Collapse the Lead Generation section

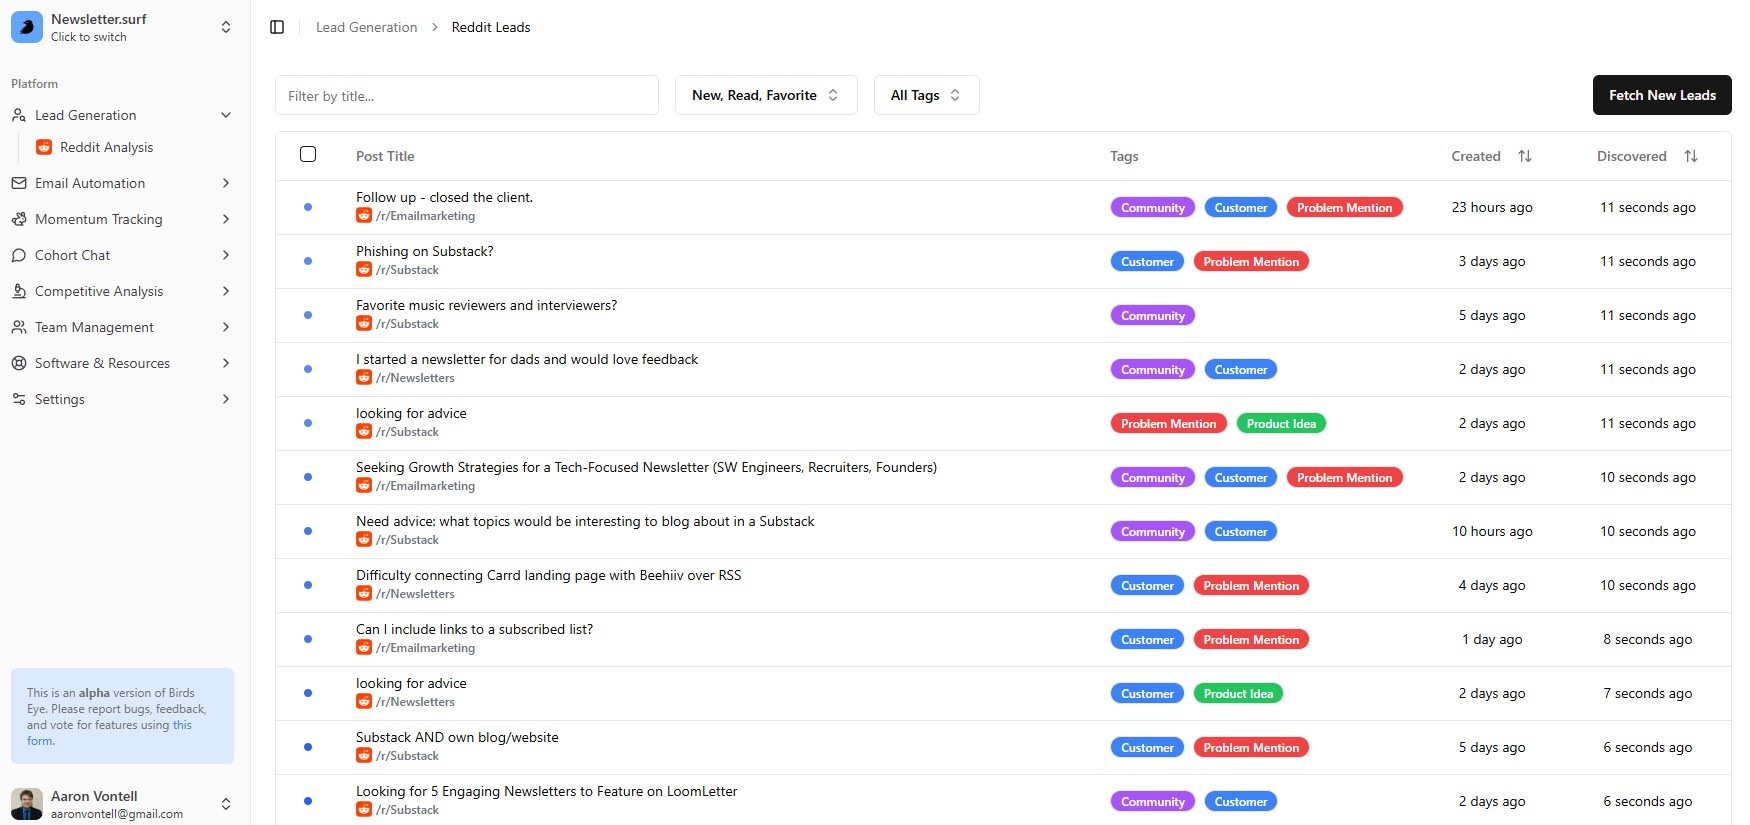coord(225,115)
